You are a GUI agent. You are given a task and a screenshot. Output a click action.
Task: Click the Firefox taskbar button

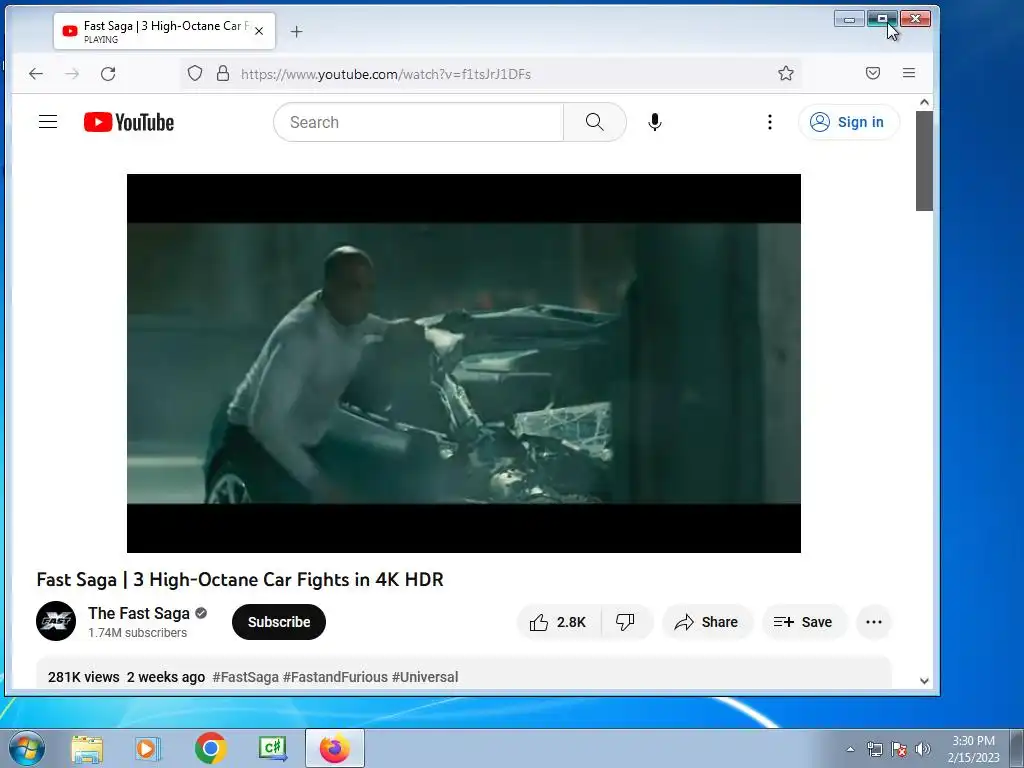pos(334,749)
